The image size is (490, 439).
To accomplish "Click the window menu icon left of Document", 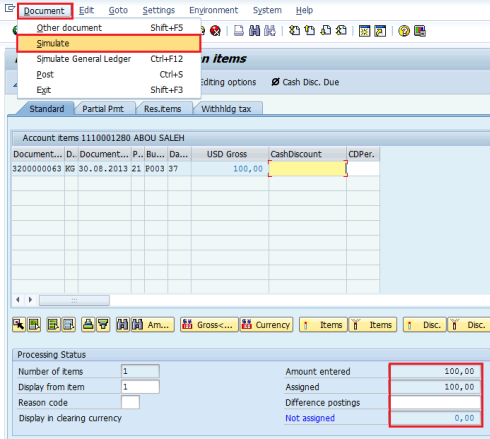I will click(x=10, y=8).
